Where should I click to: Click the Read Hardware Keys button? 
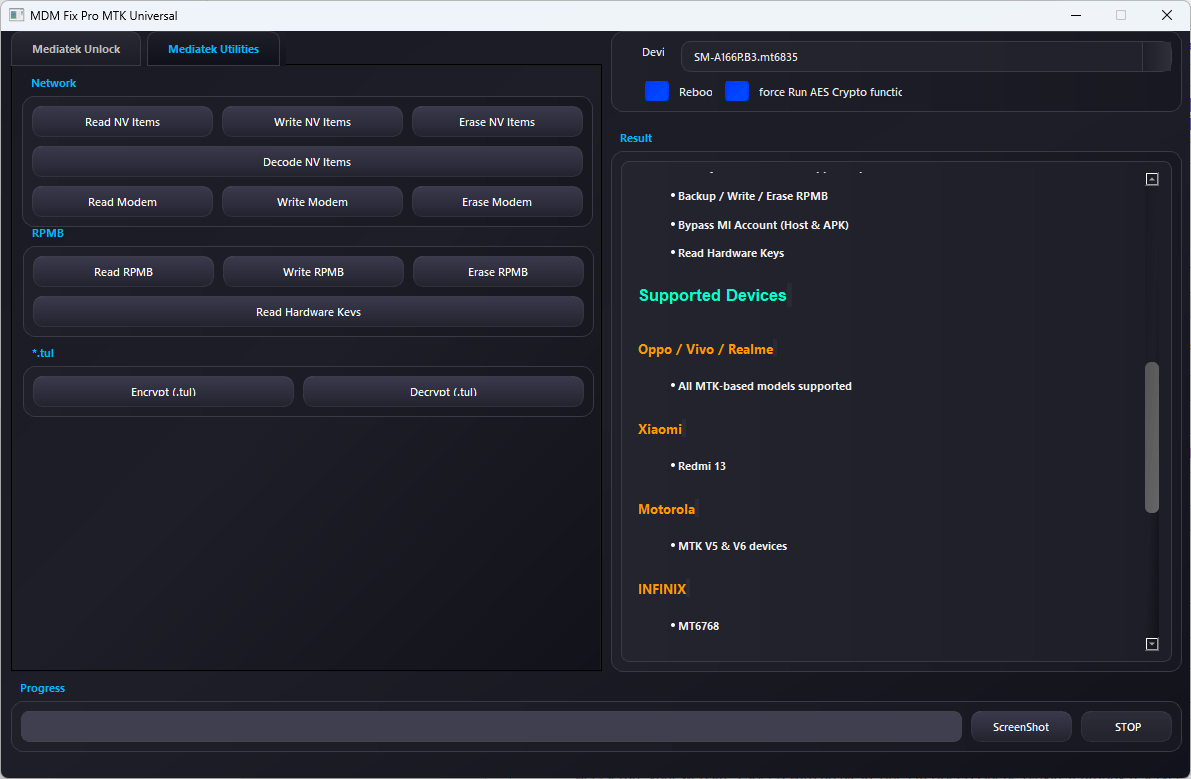click(x=308, y=311)
